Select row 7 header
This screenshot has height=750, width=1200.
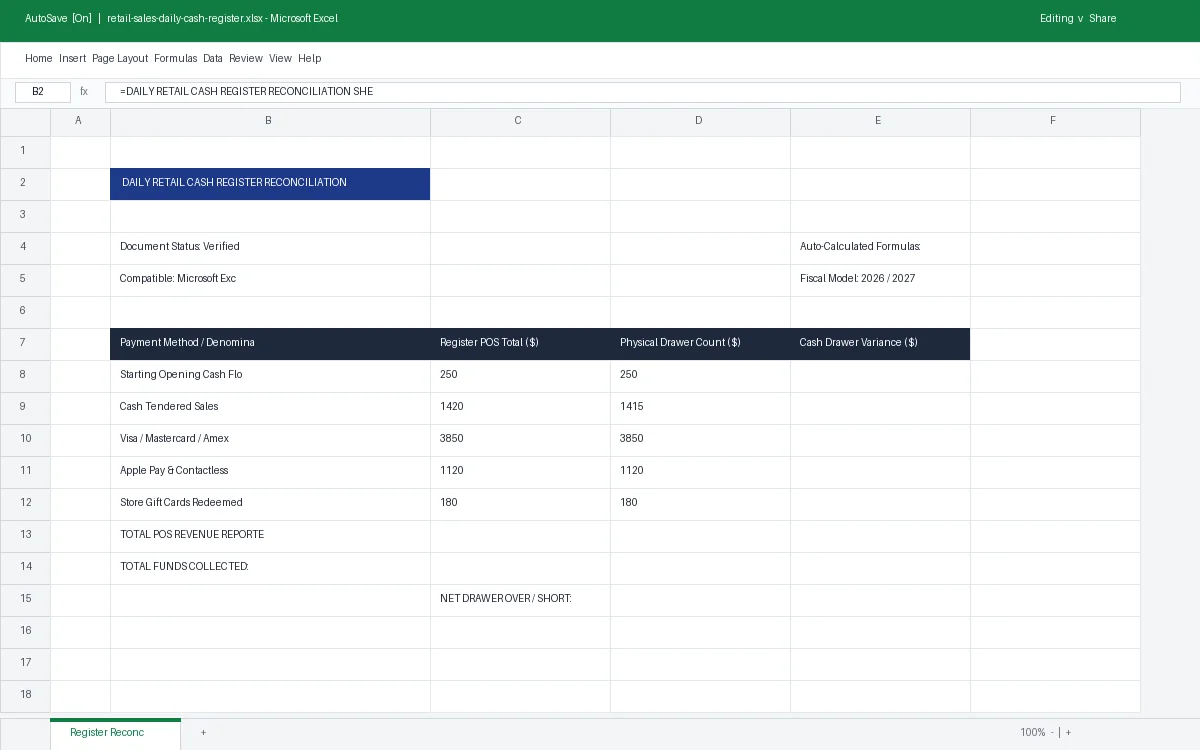point(25,343)
